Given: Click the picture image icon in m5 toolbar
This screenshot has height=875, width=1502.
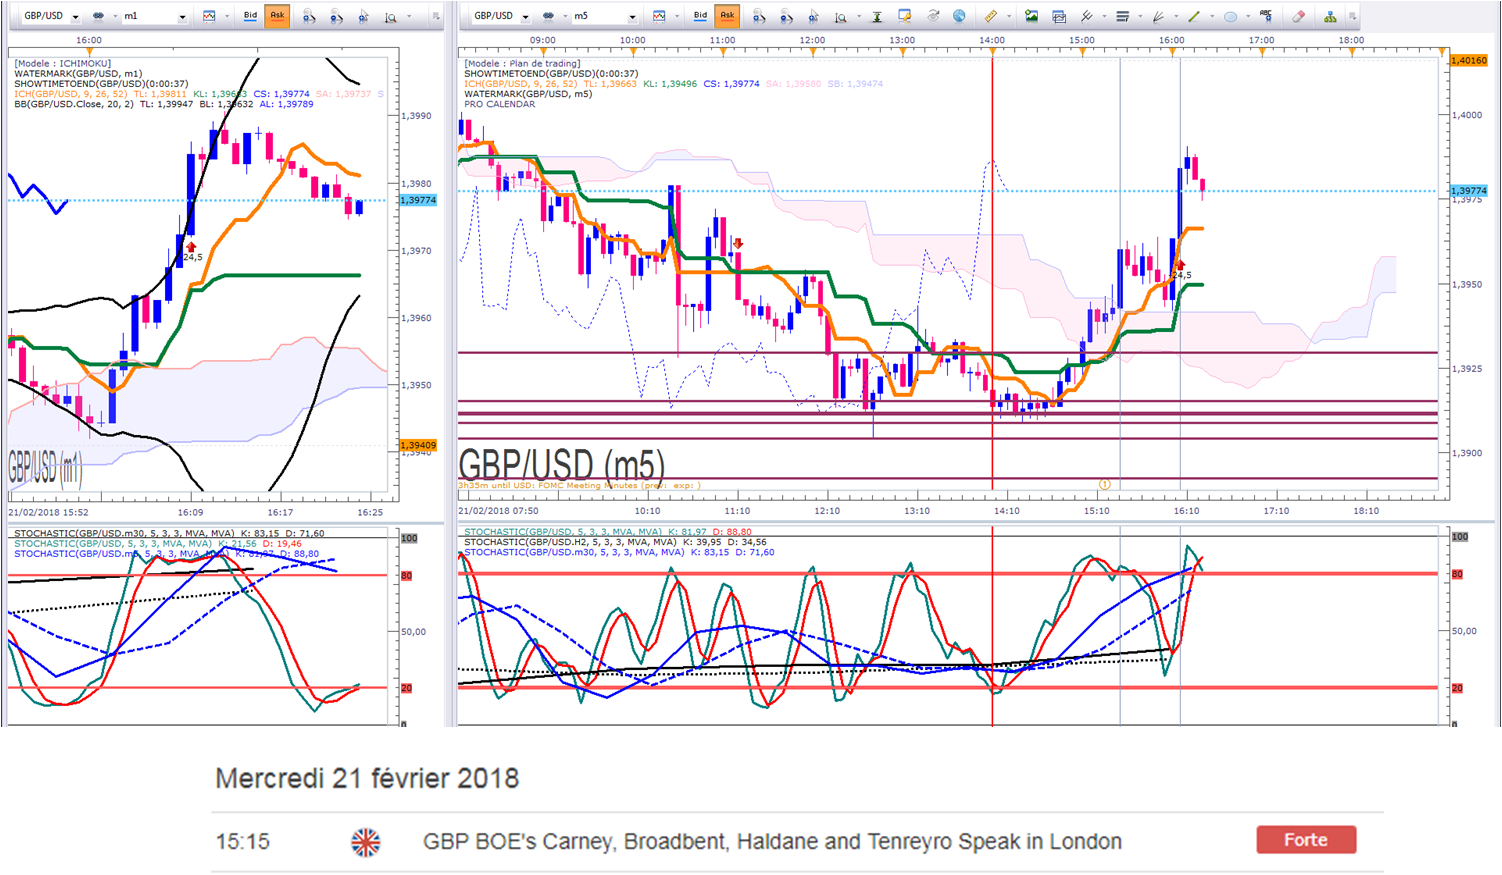Looking at the screenshot, I should pos(1031,16).
